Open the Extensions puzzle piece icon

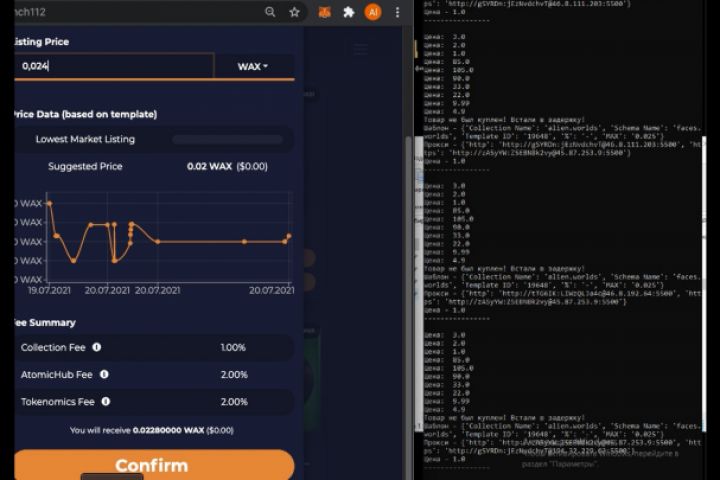pyautogui.click(x=349, y=12)
